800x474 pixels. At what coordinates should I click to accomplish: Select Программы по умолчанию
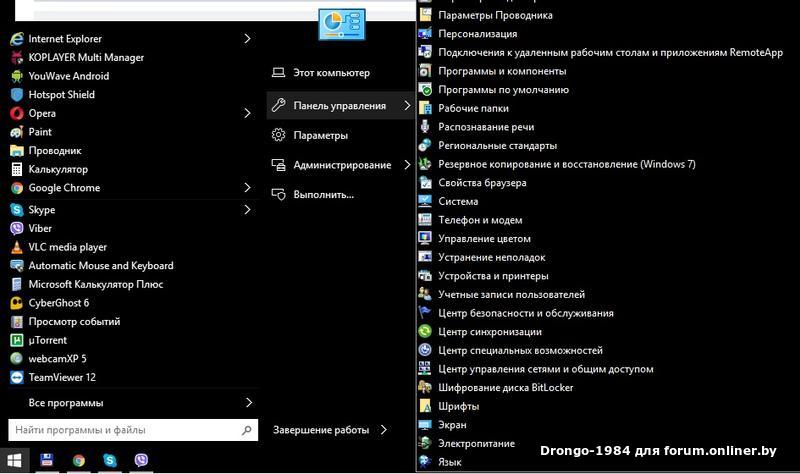point(503,89)
